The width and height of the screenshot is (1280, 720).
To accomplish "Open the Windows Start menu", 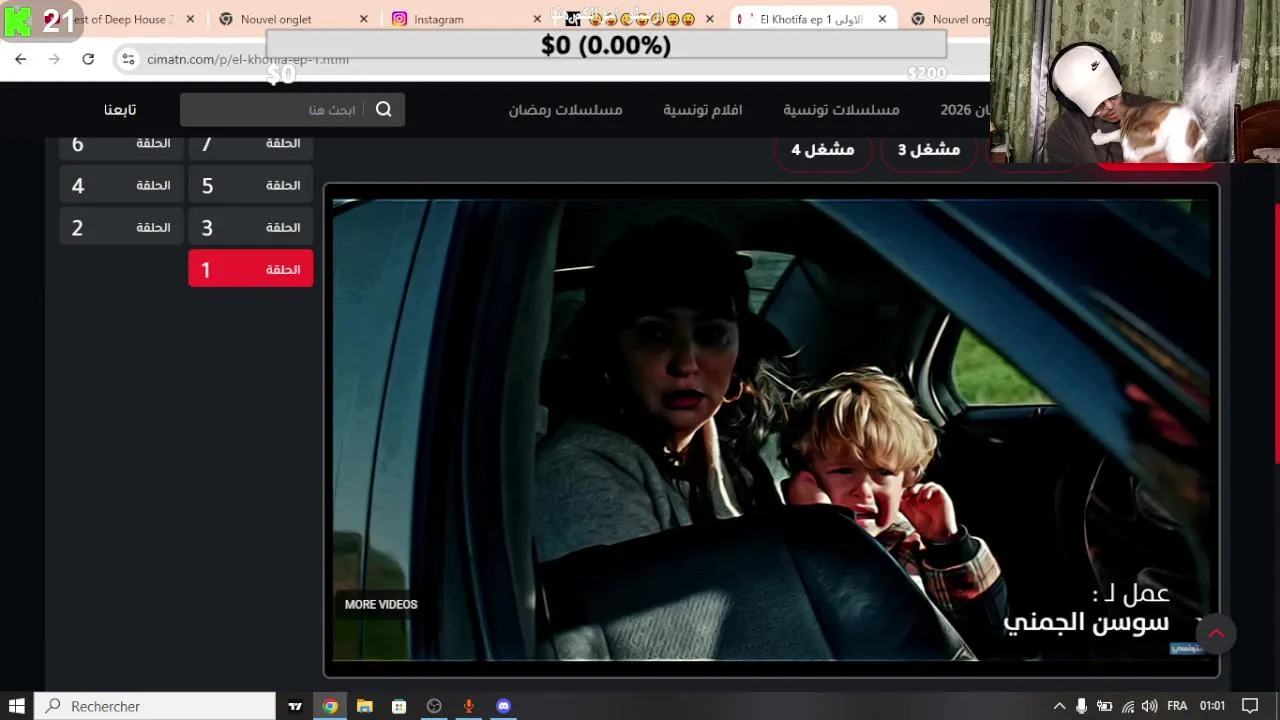I will pyautogui.click(x=17, y=706).
